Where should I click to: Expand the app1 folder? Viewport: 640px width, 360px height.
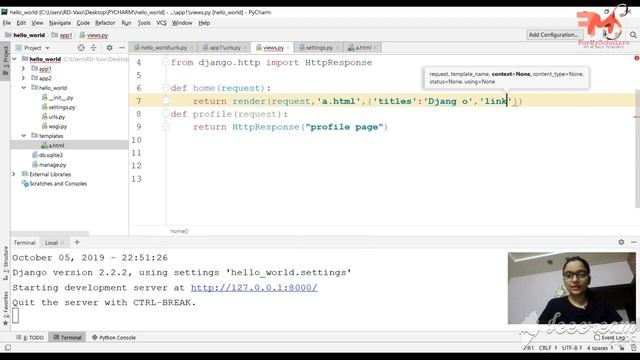coord(24,69)
